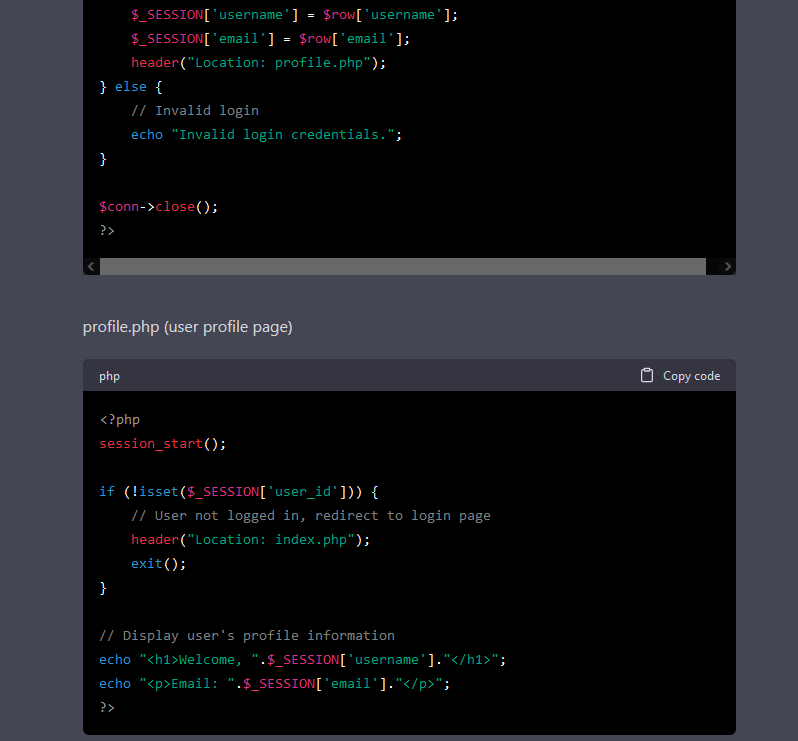Click the 'Invalid login credentials.' echo line
This screenshot has width=798, height=741.
click(x=266, y=134)
